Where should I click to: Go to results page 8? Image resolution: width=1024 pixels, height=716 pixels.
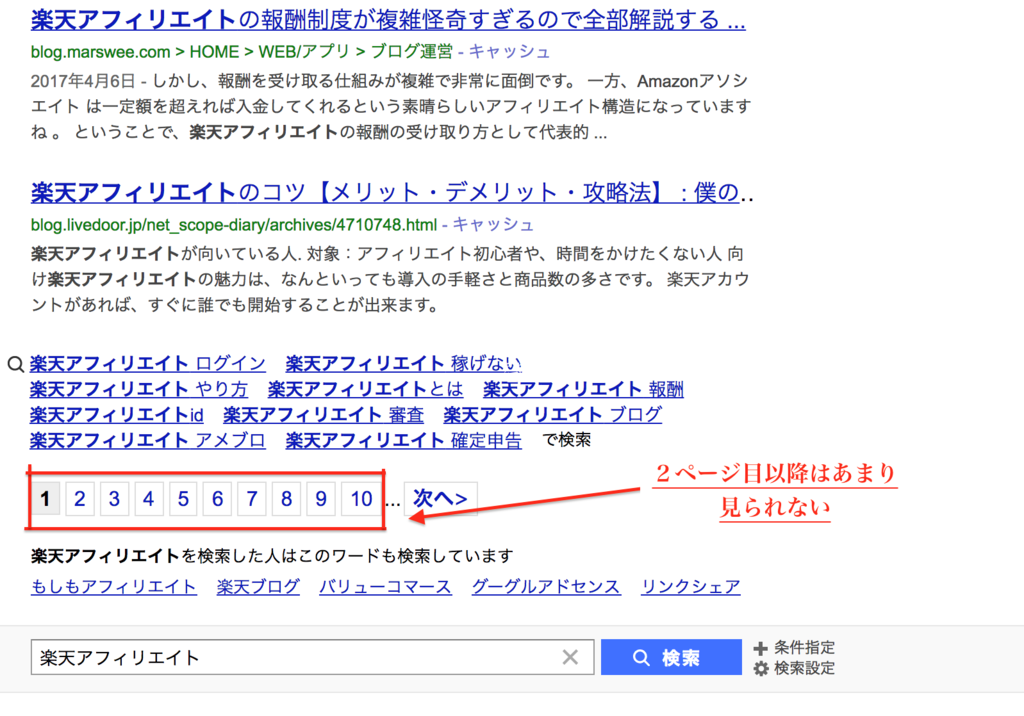(x=287, y=499)
